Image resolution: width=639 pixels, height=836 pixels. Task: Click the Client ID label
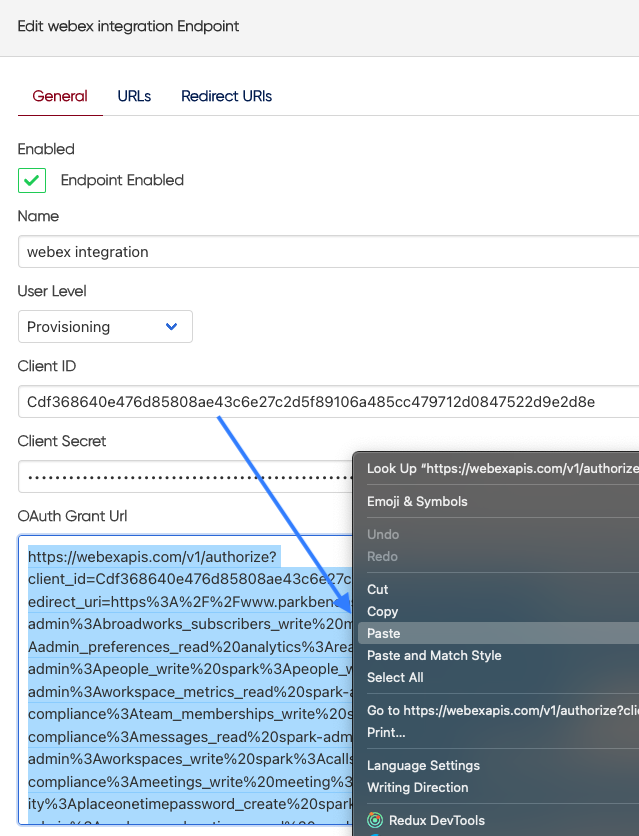(x=47, y=366)
